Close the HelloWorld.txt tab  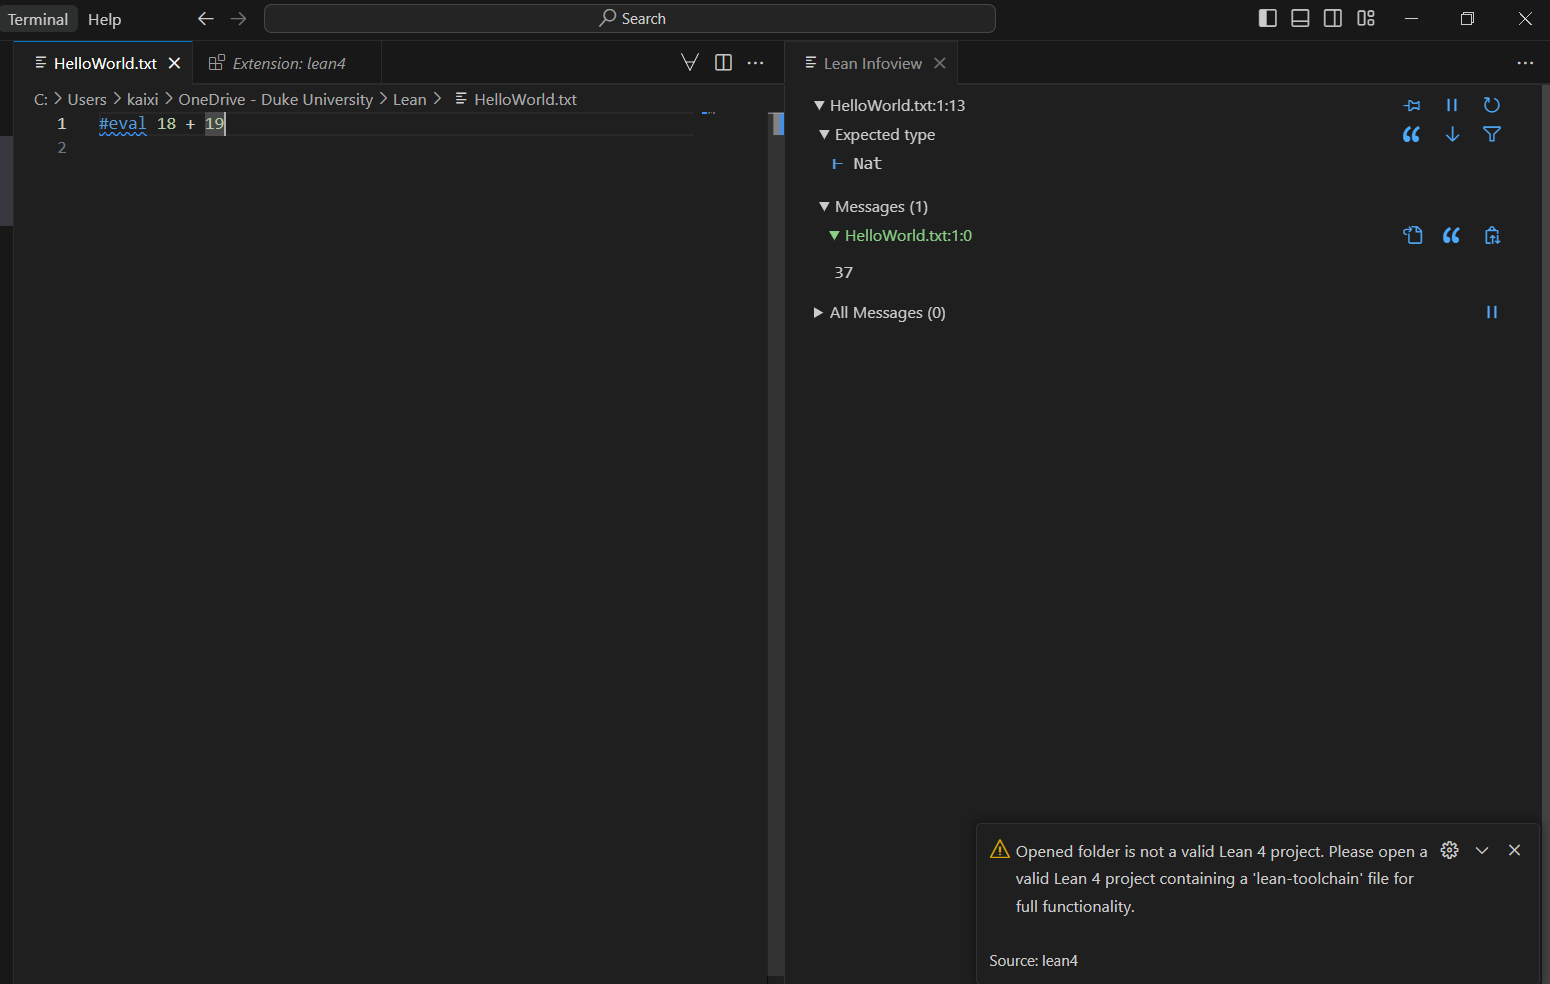point(174,63)
